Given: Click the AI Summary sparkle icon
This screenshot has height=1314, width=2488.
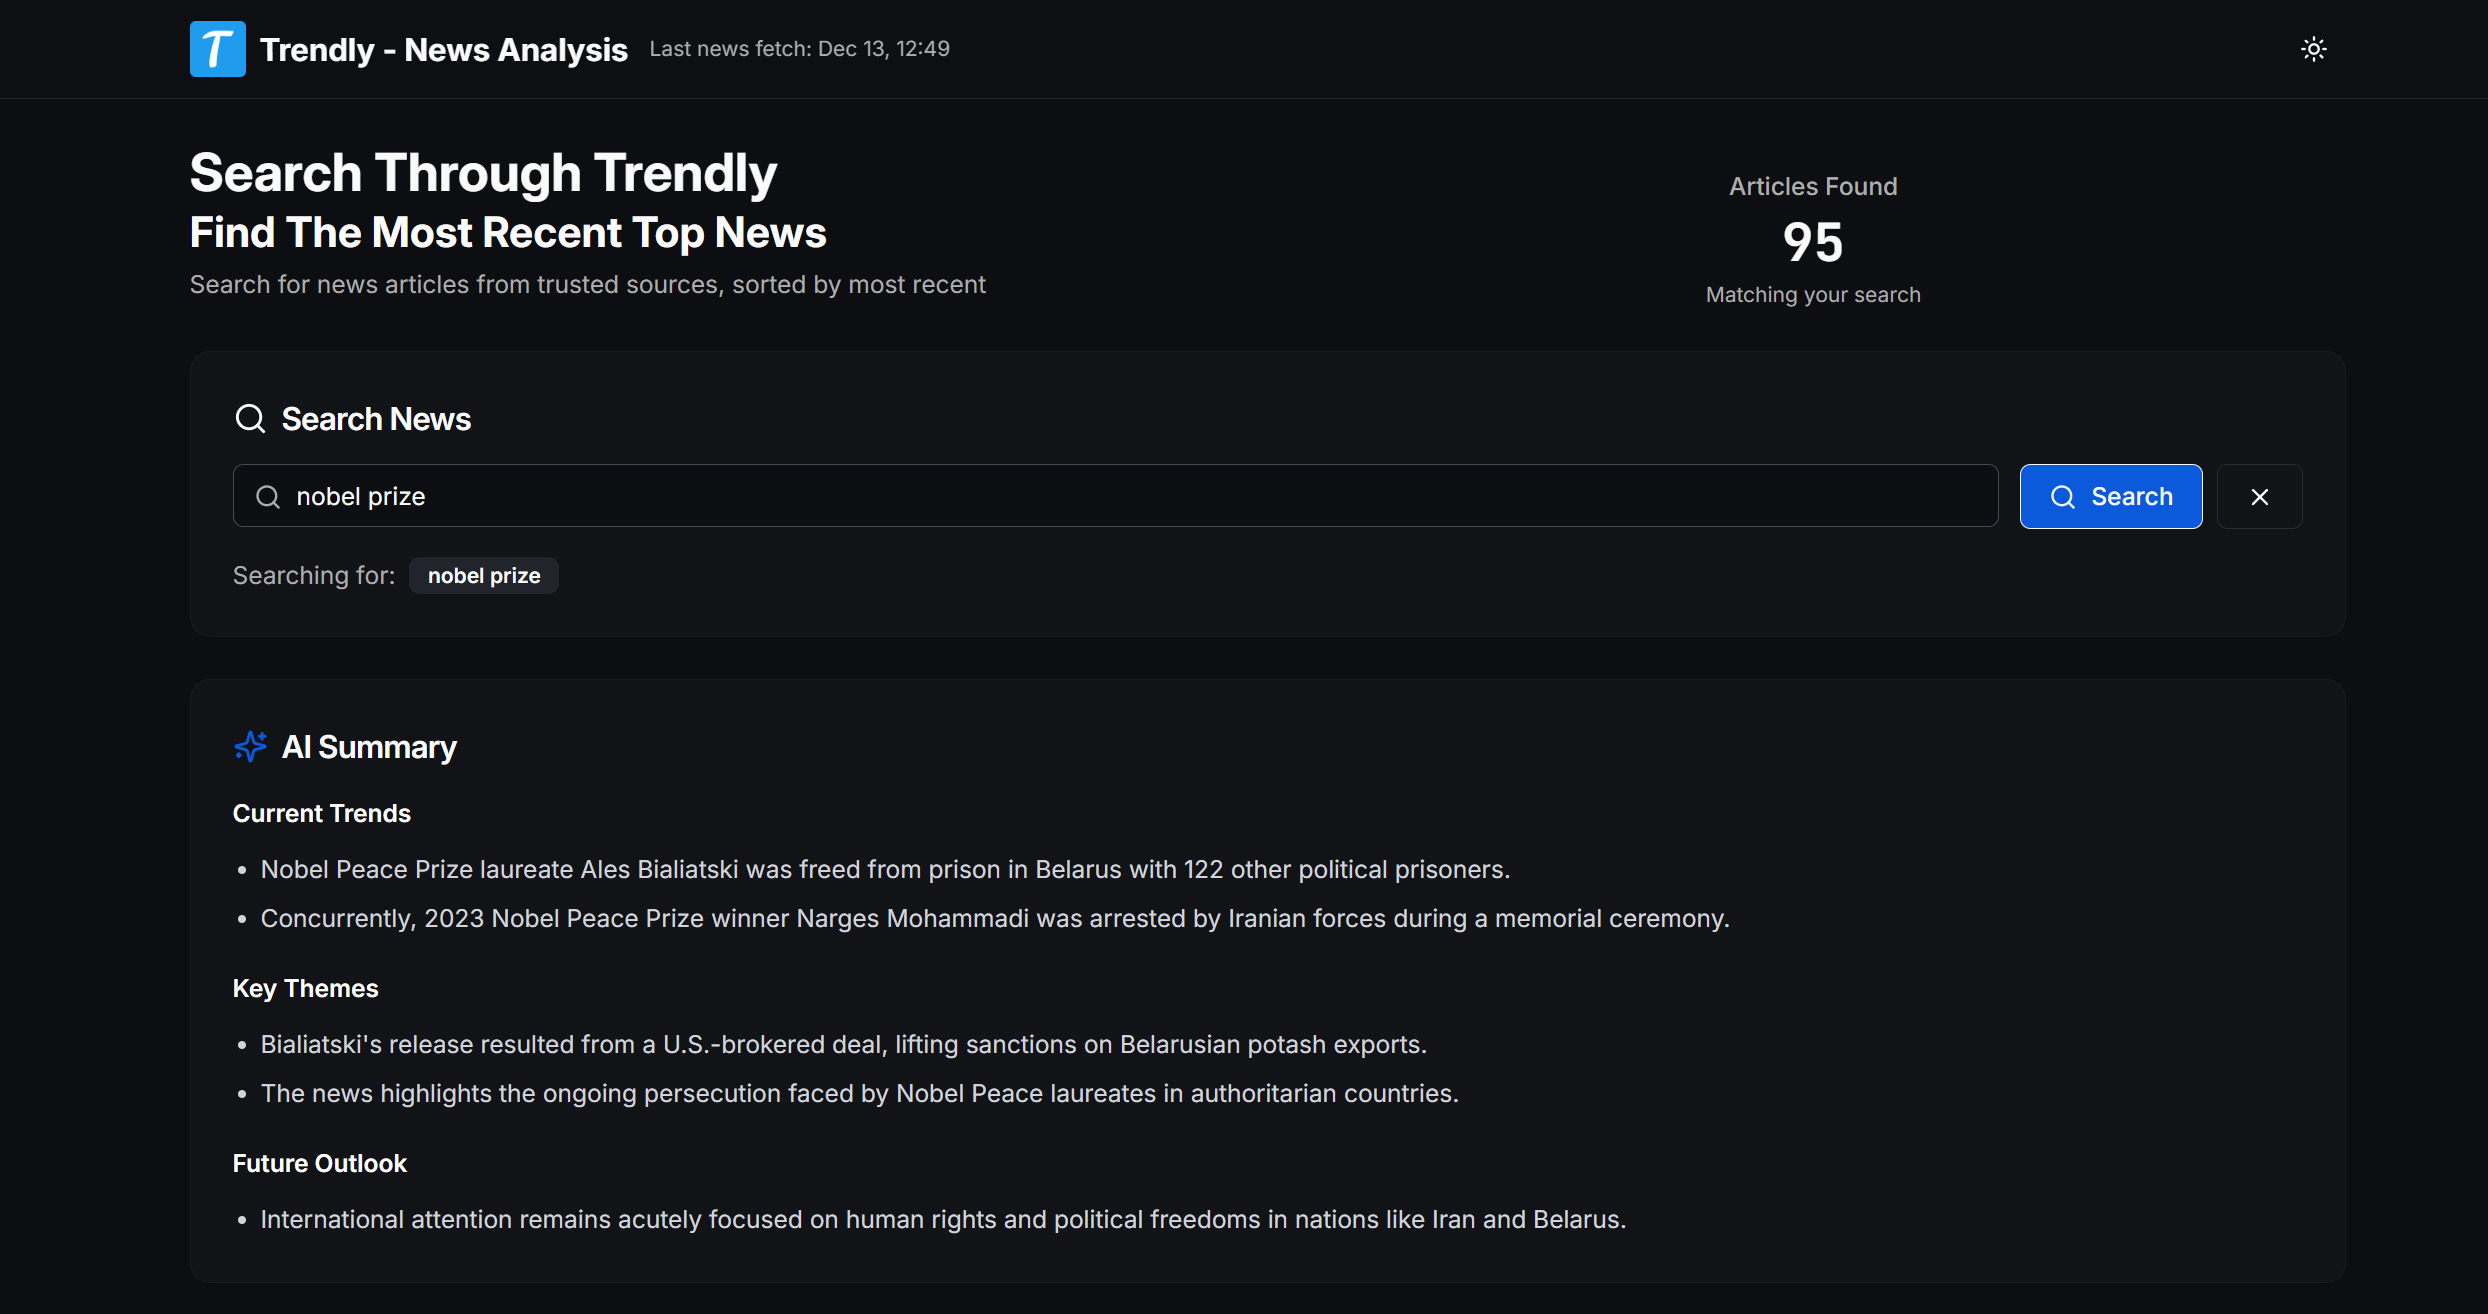Looking at the screenshot, I should (250, 747).
